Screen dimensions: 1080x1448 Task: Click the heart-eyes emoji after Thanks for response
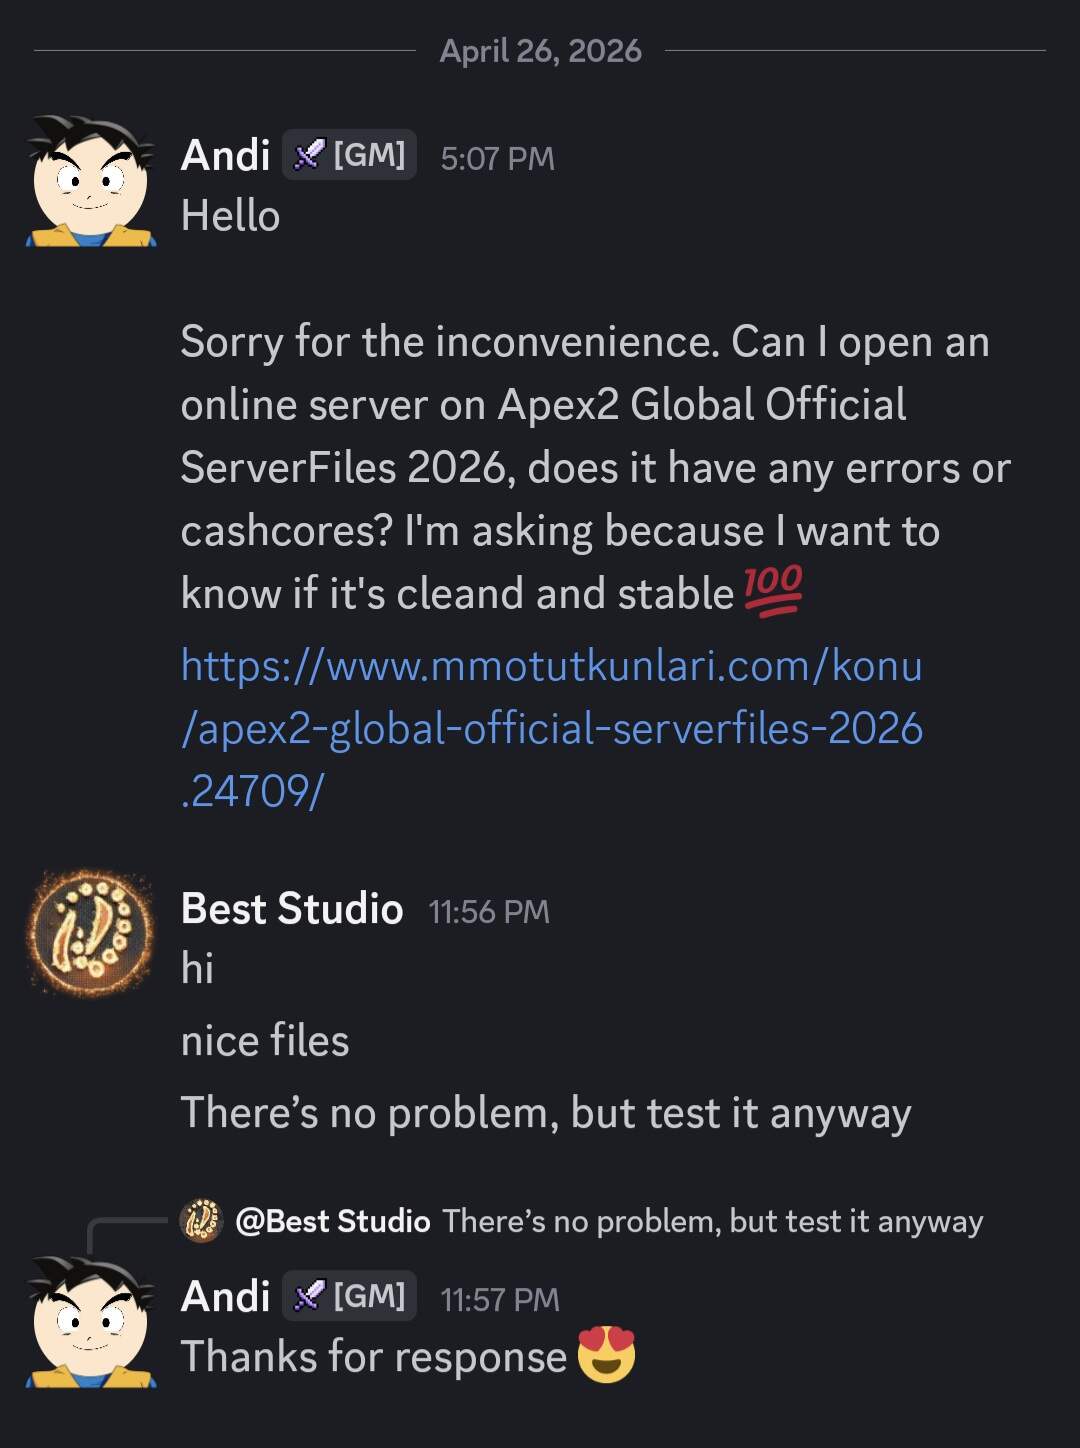pos(606,1355)
